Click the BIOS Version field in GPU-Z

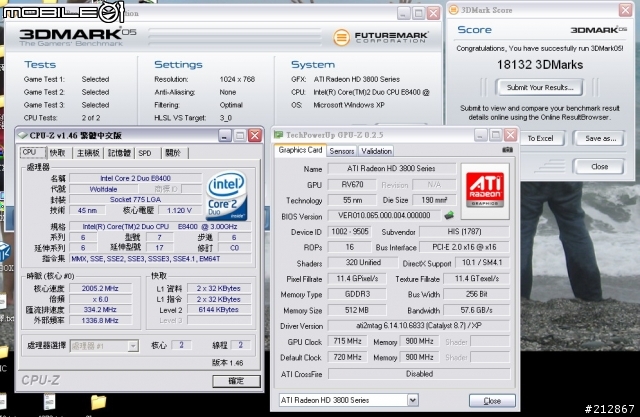(384, 215)
